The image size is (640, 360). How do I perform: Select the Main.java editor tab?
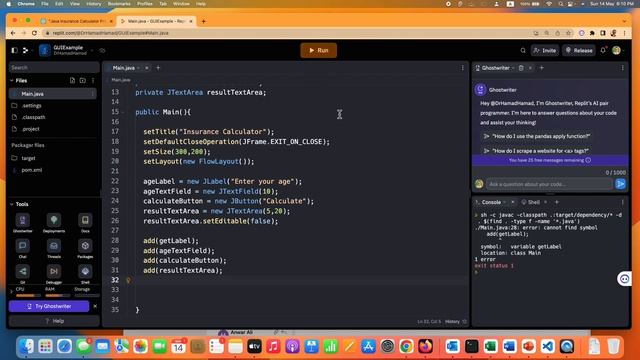click(123, 68)
